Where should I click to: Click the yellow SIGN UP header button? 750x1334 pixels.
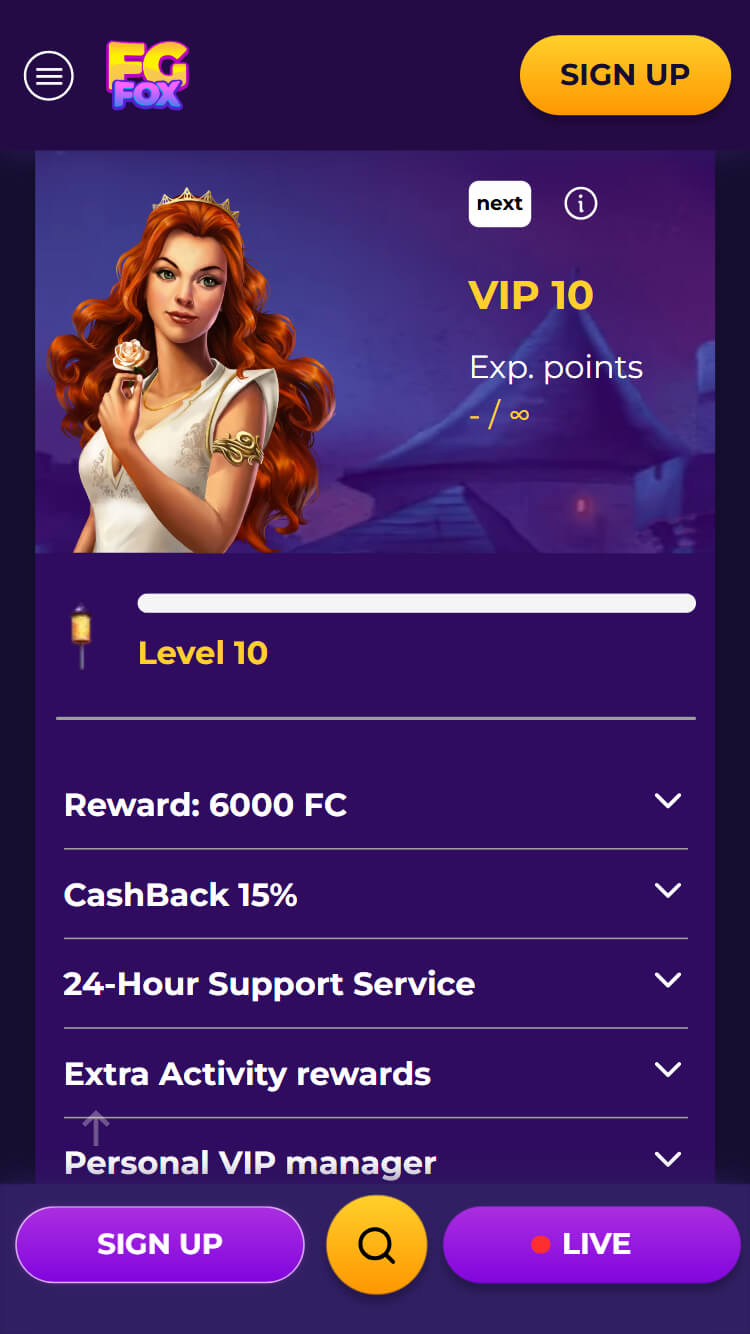(625, 75)
